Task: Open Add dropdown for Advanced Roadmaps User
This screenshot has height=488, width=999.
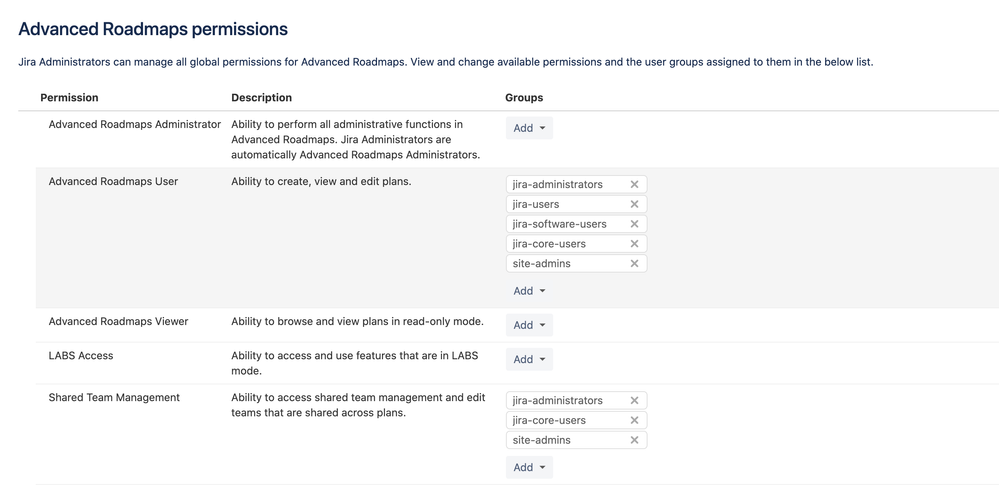Action: click(x=529, y=291)
